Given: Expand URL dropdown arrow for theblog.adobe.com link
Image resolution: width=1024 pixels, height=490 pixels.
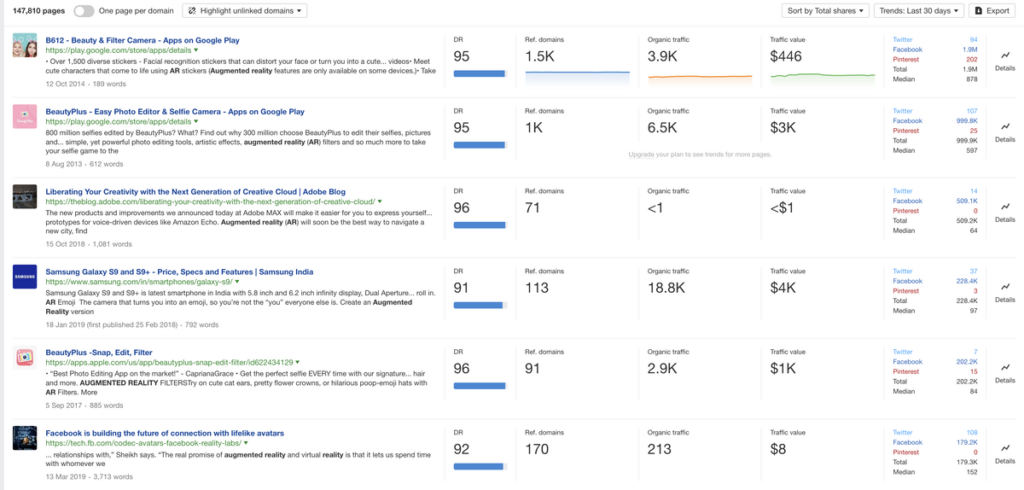Looking at the screenshot, I should click(x=379, y=202).
